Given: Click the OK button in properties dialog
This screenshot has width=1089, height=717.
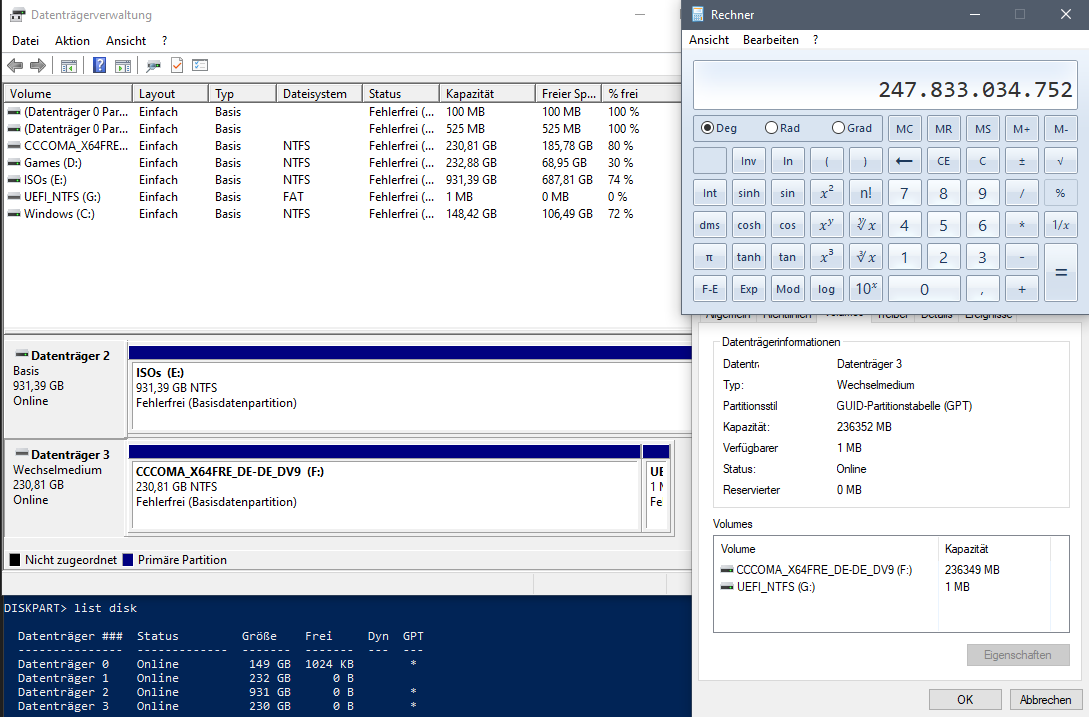Looking at the screenshot, I should pyautogui.click(x=965, y=700).
